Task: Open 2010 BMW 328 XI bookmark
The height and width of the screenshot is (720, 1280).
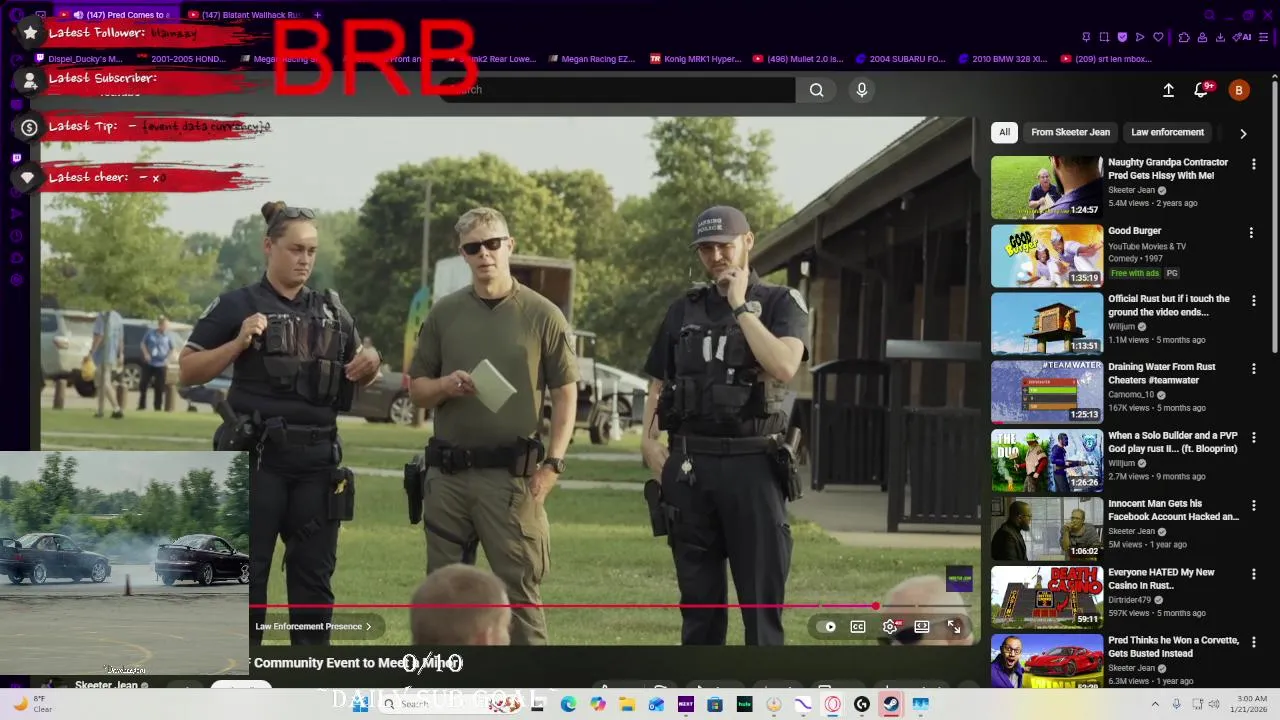Action: point(1002,59)
